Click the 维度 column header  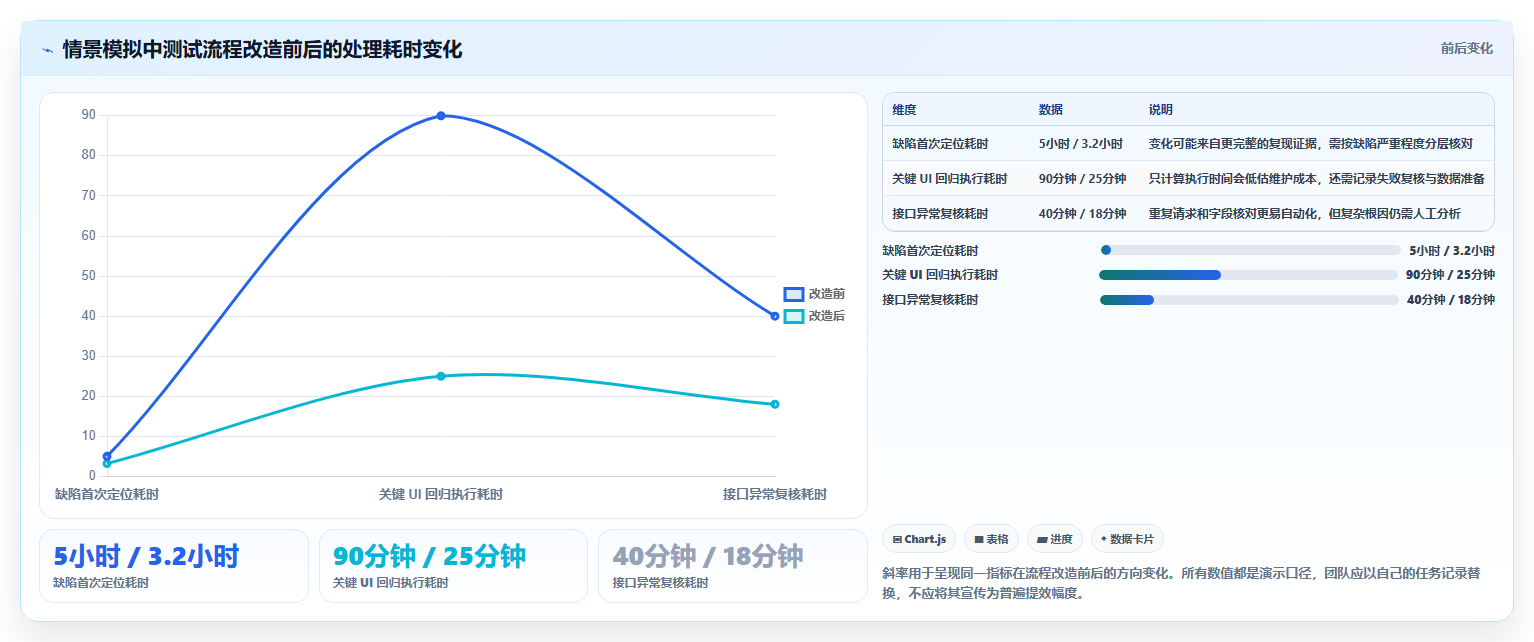point(904,110)
